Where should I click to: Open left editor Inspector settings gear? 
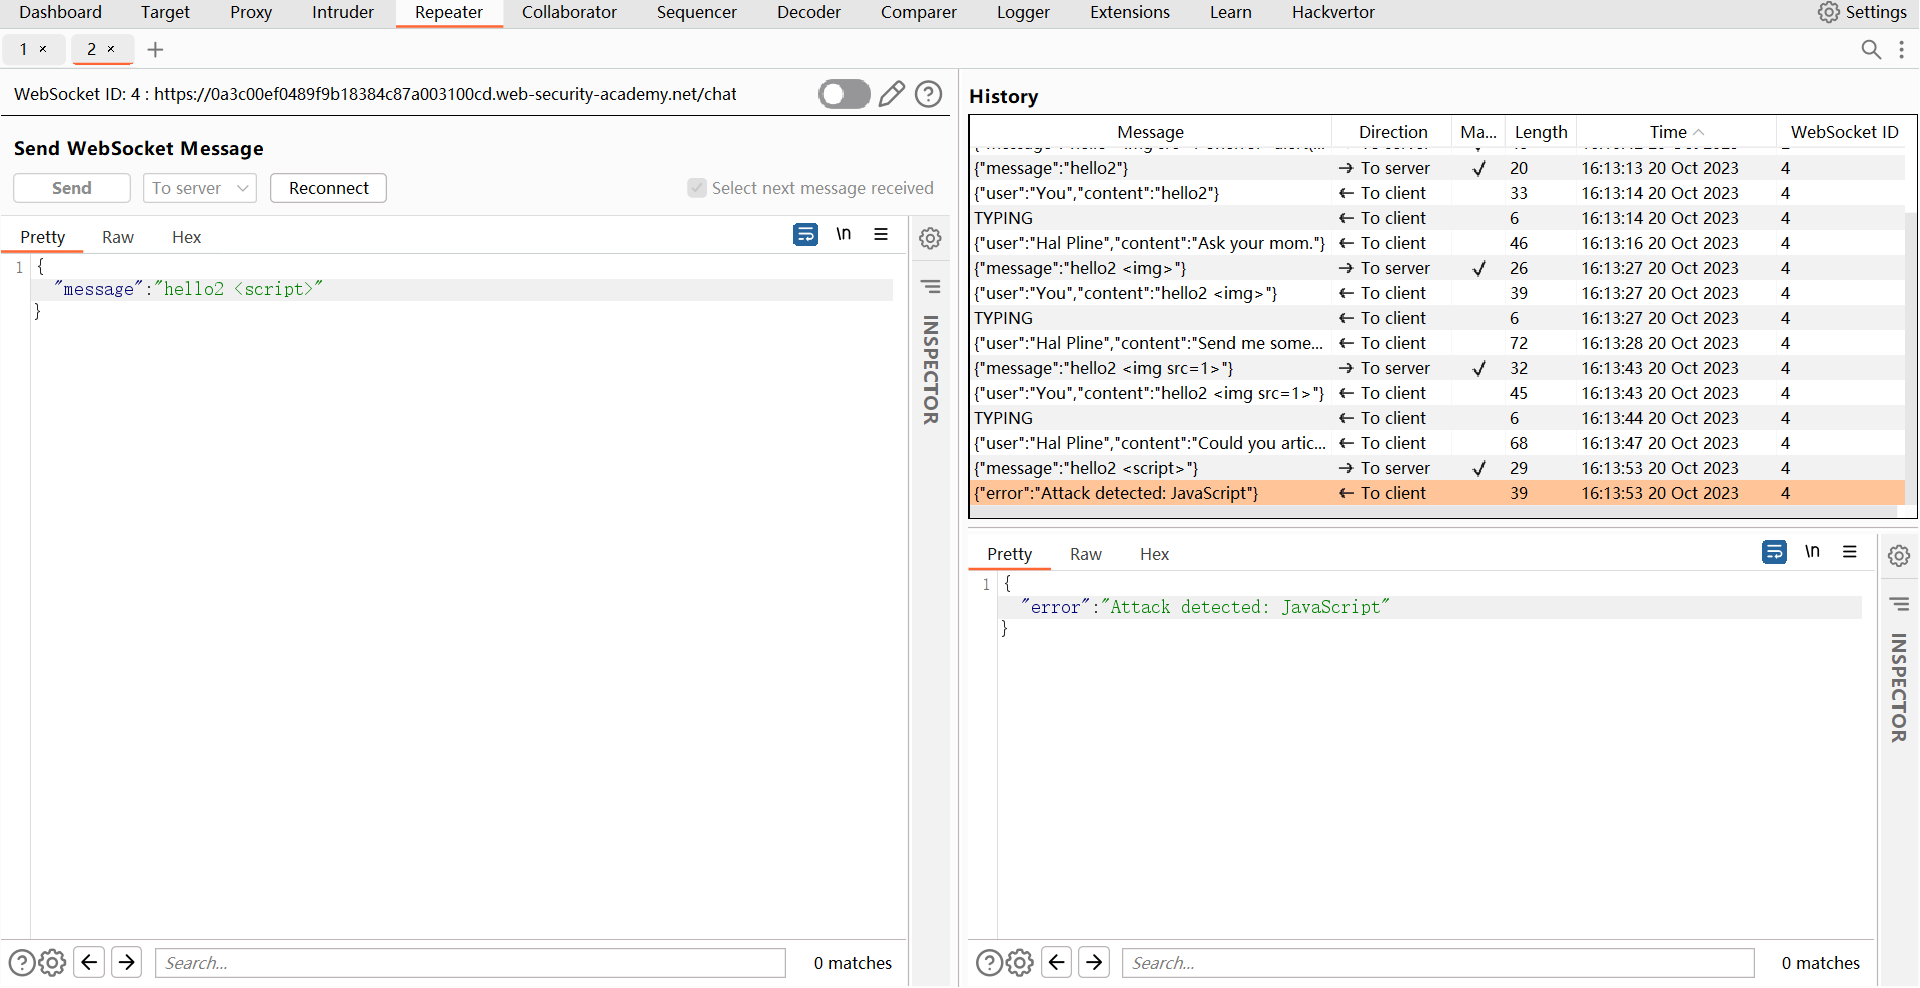point(930,238)
